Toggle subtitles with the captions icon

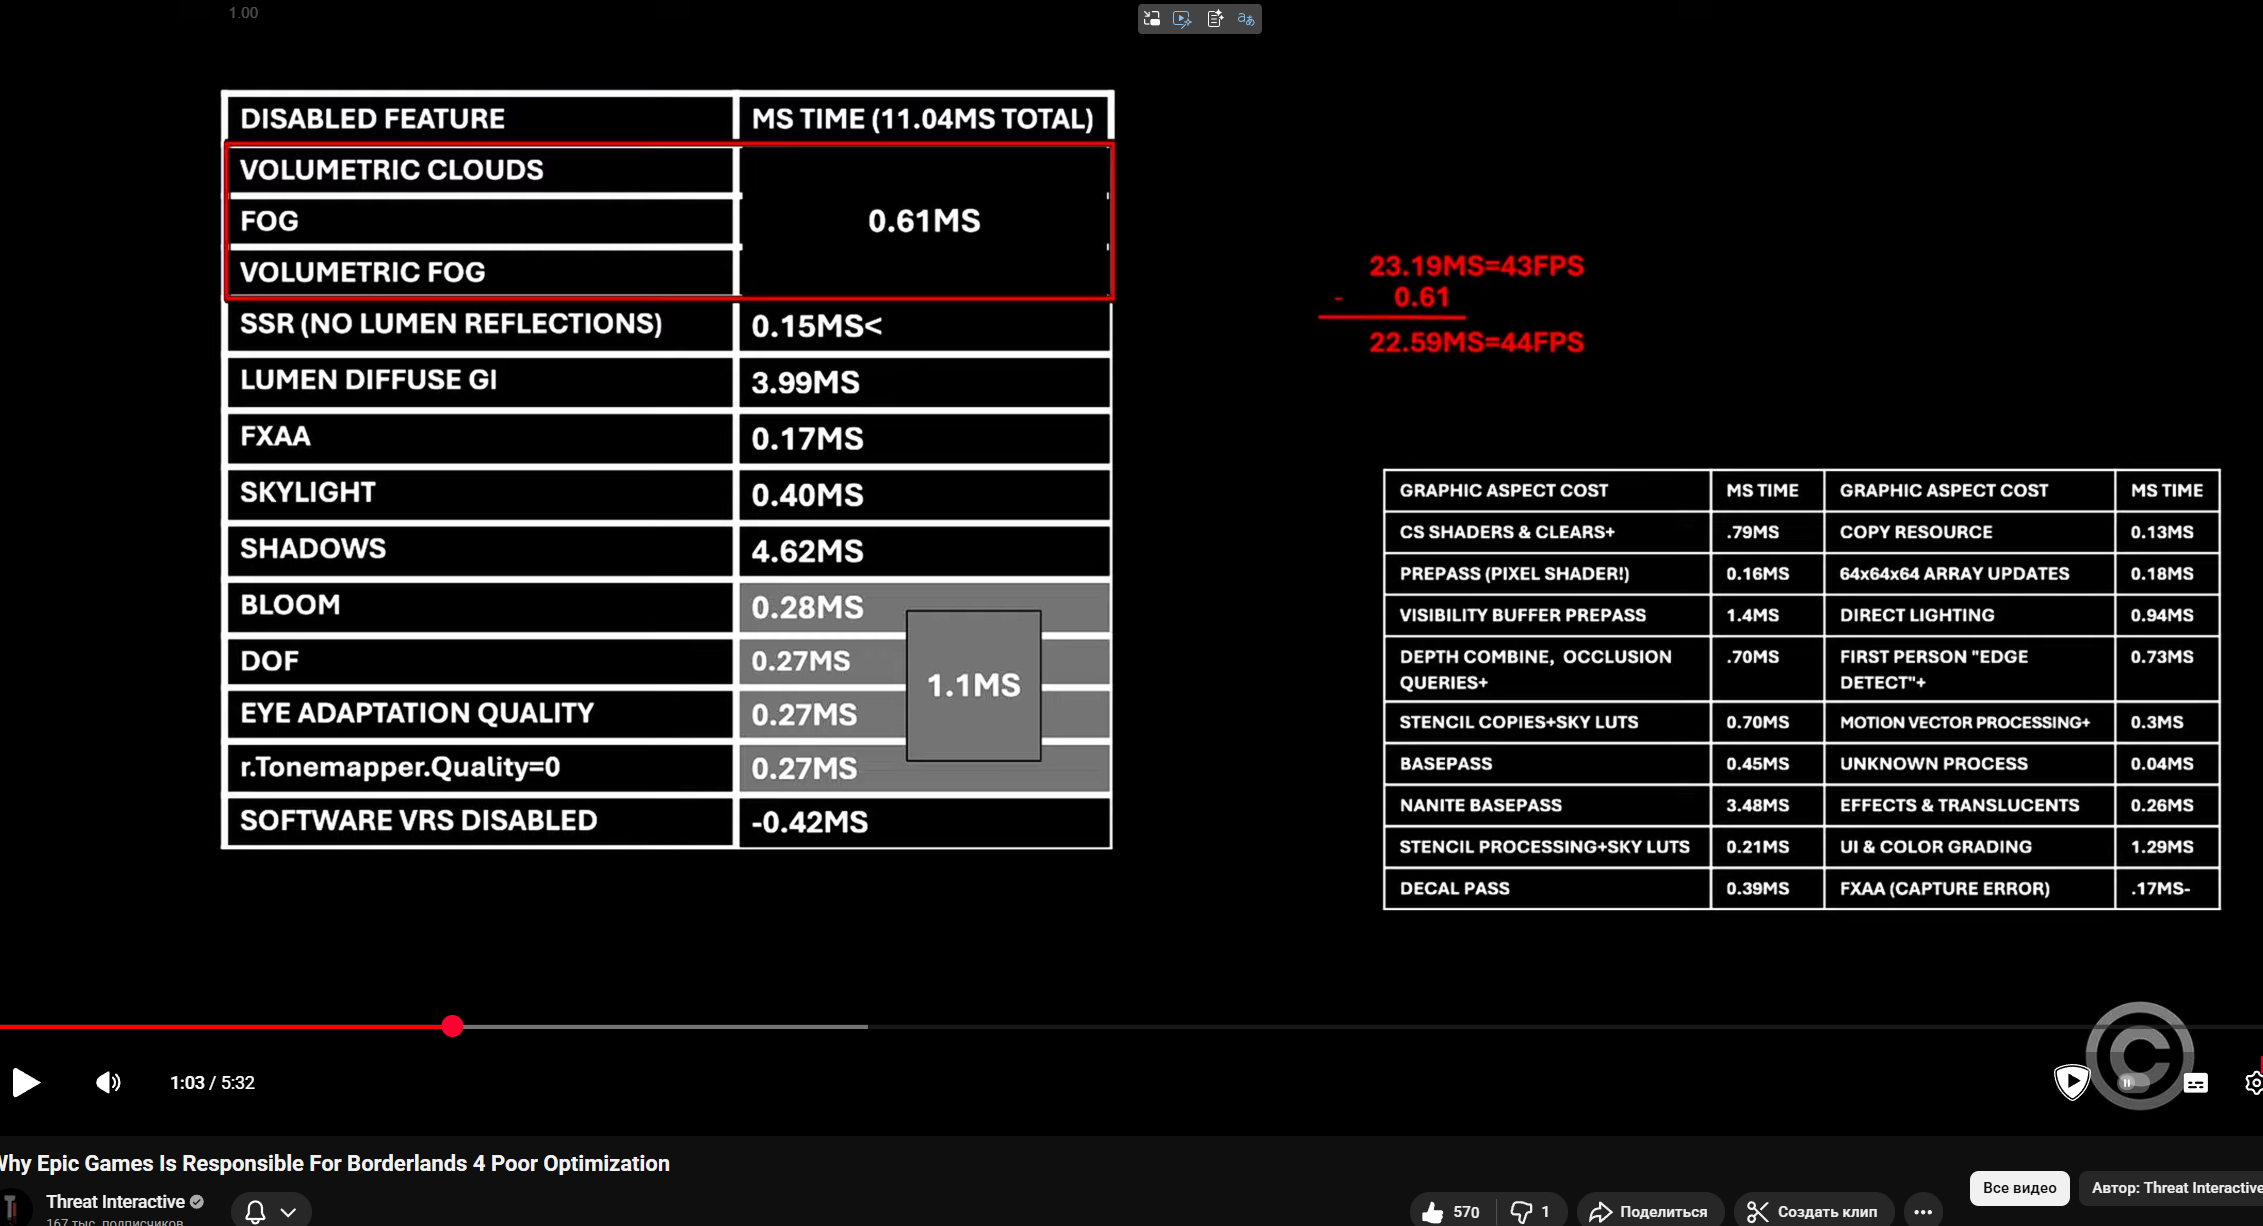[2195, 1083]
